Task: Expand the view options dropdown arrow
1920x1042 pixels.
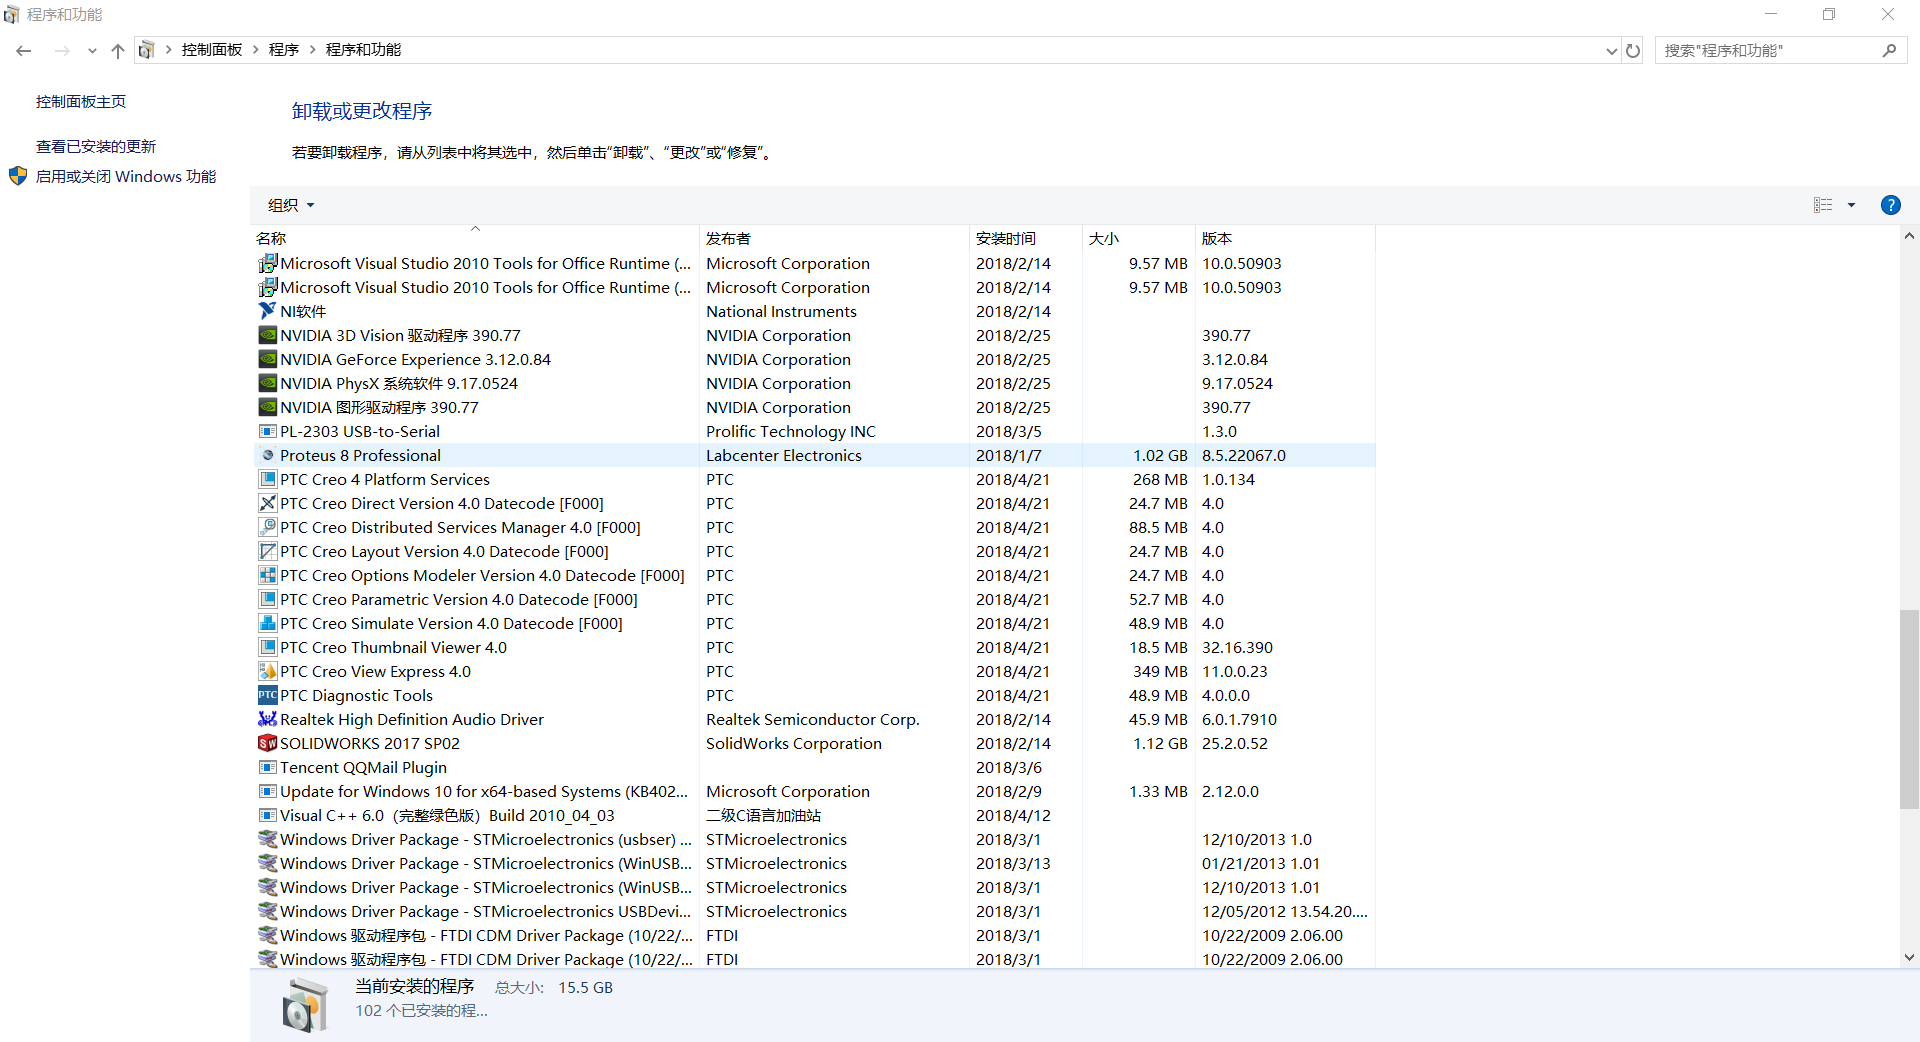Action: pos(1851,205)
